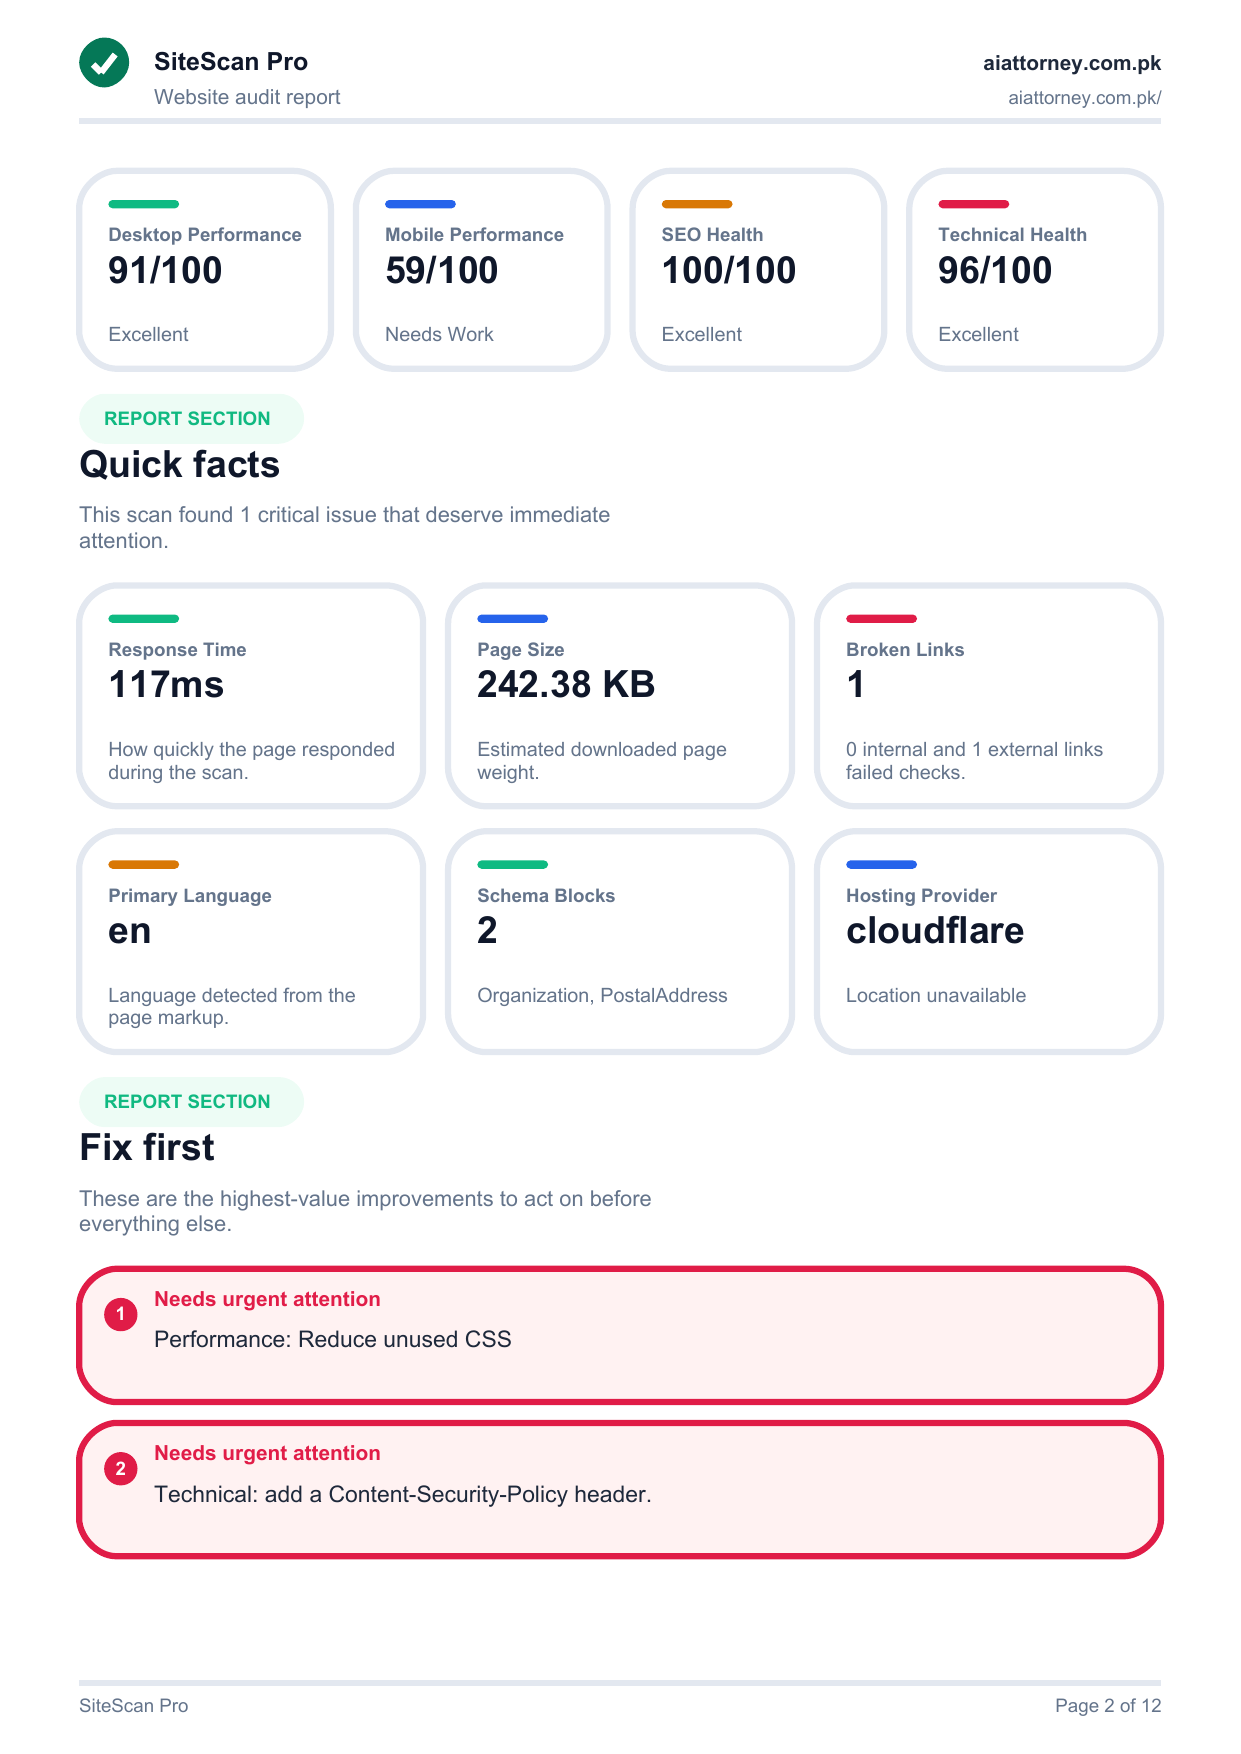Click 'Needs urgent attention' label in item 2
Image resolution: width=1241 pixels, height=1754 pixels.
(267, 1454)
